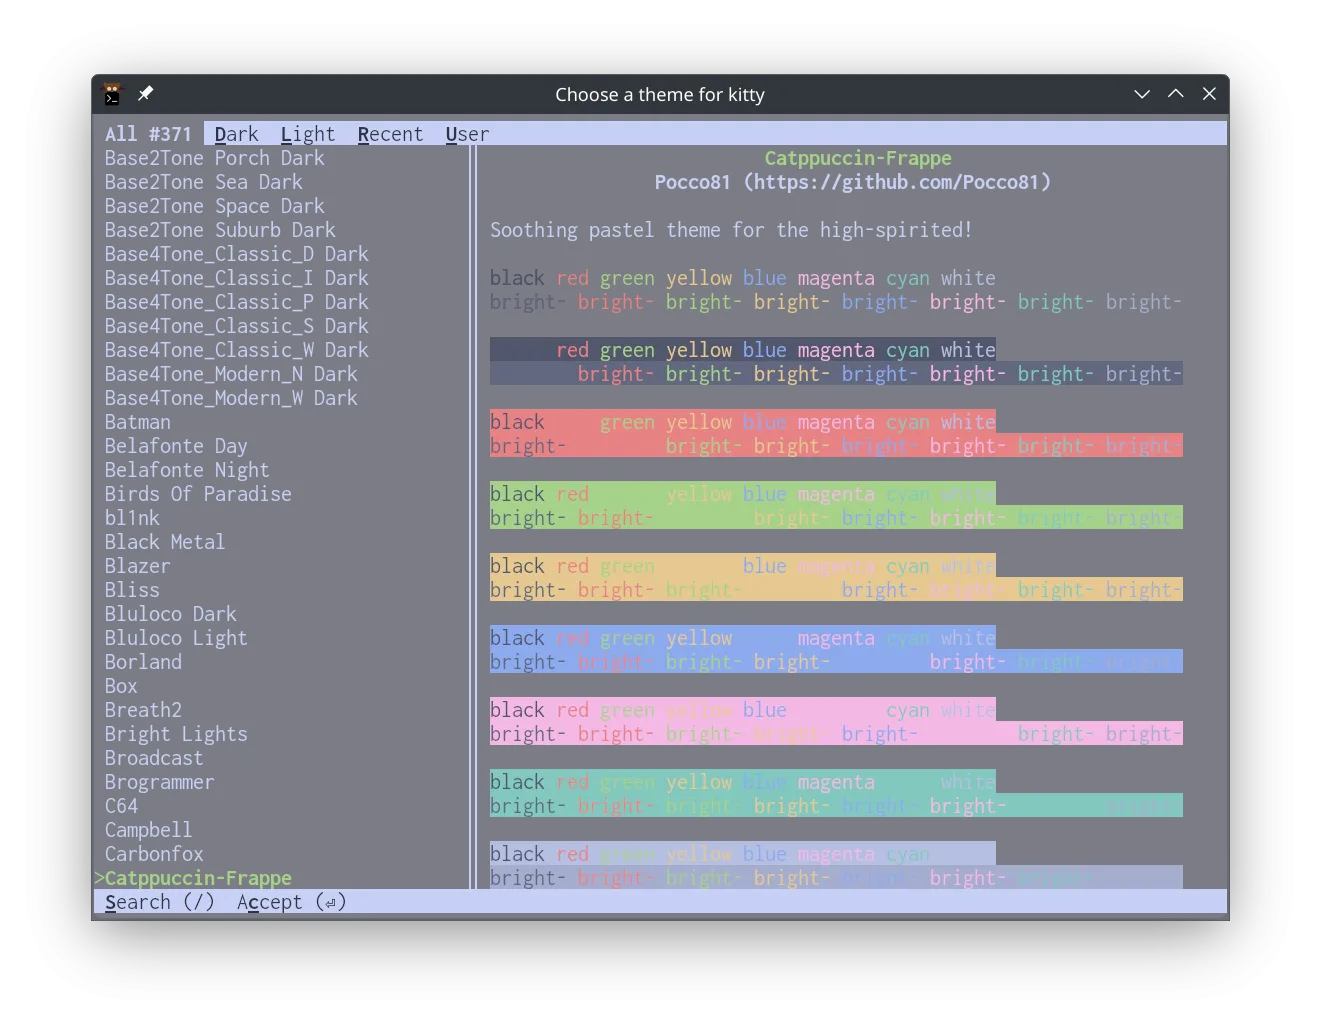Select the Batman theme
This screenshot has height=1029, width=1321.
pyautogui.click(x=137, y=422)
